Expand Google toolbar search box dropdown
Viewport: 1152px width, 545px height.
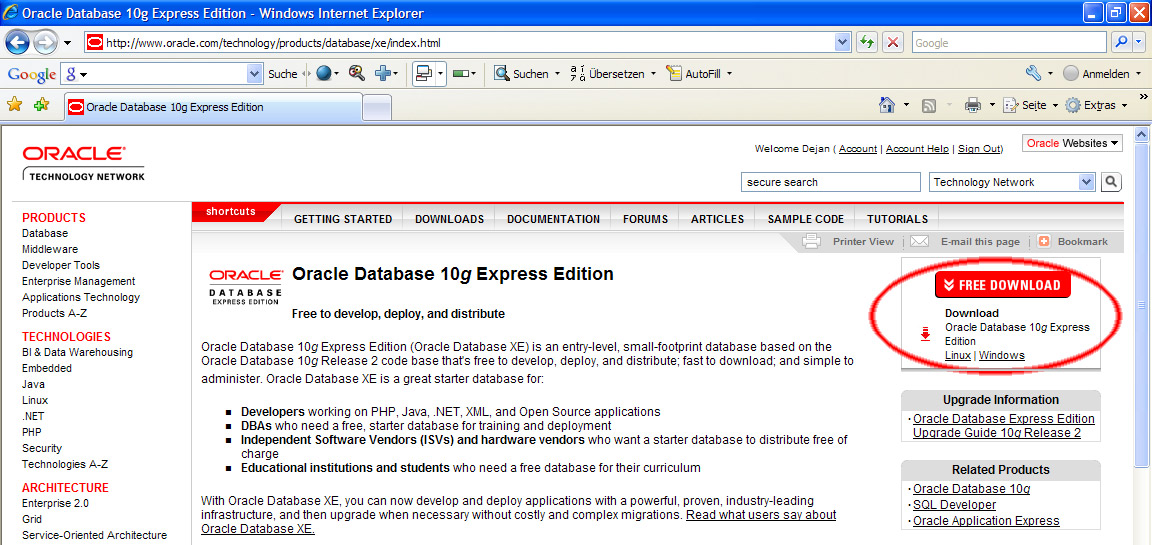pos(255,73)
